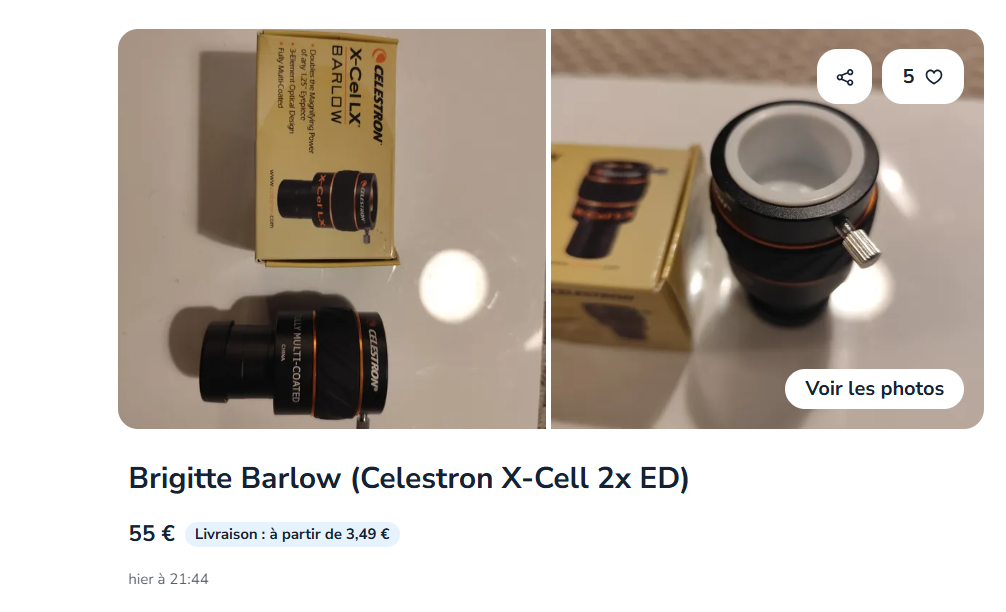
Task: Click the 55 € price
Action: tap(151, 534)
